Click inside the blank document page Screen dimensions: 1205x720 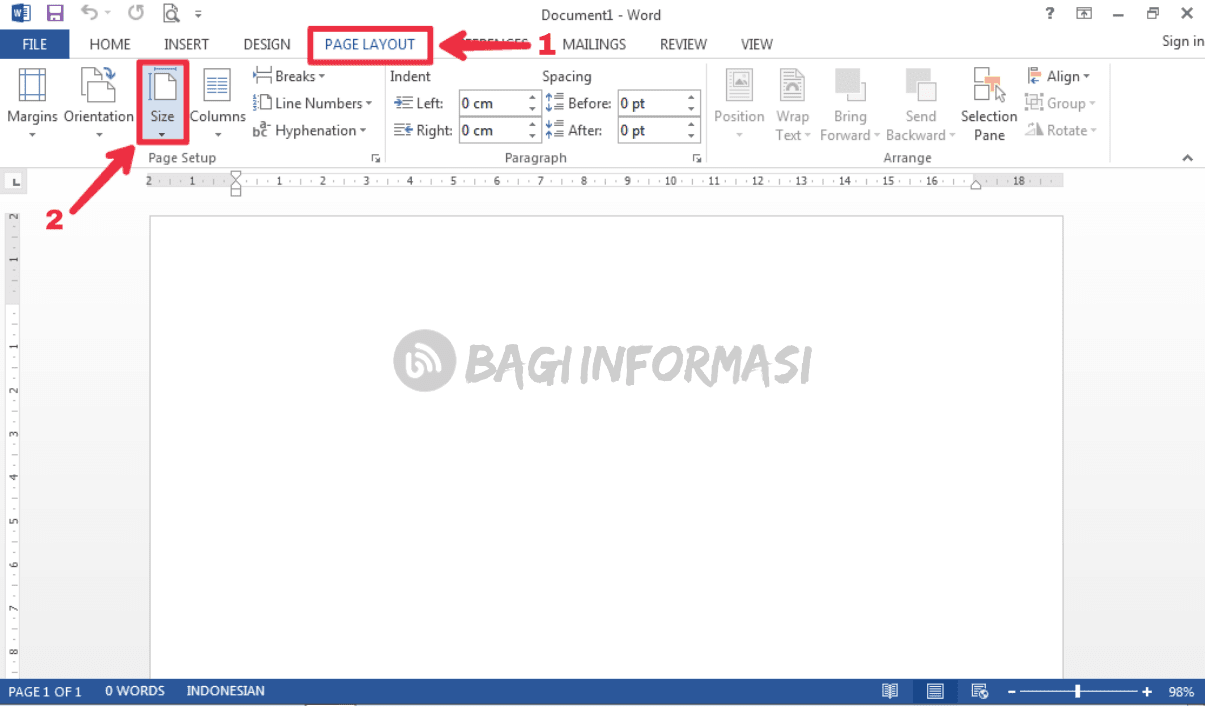606,448
